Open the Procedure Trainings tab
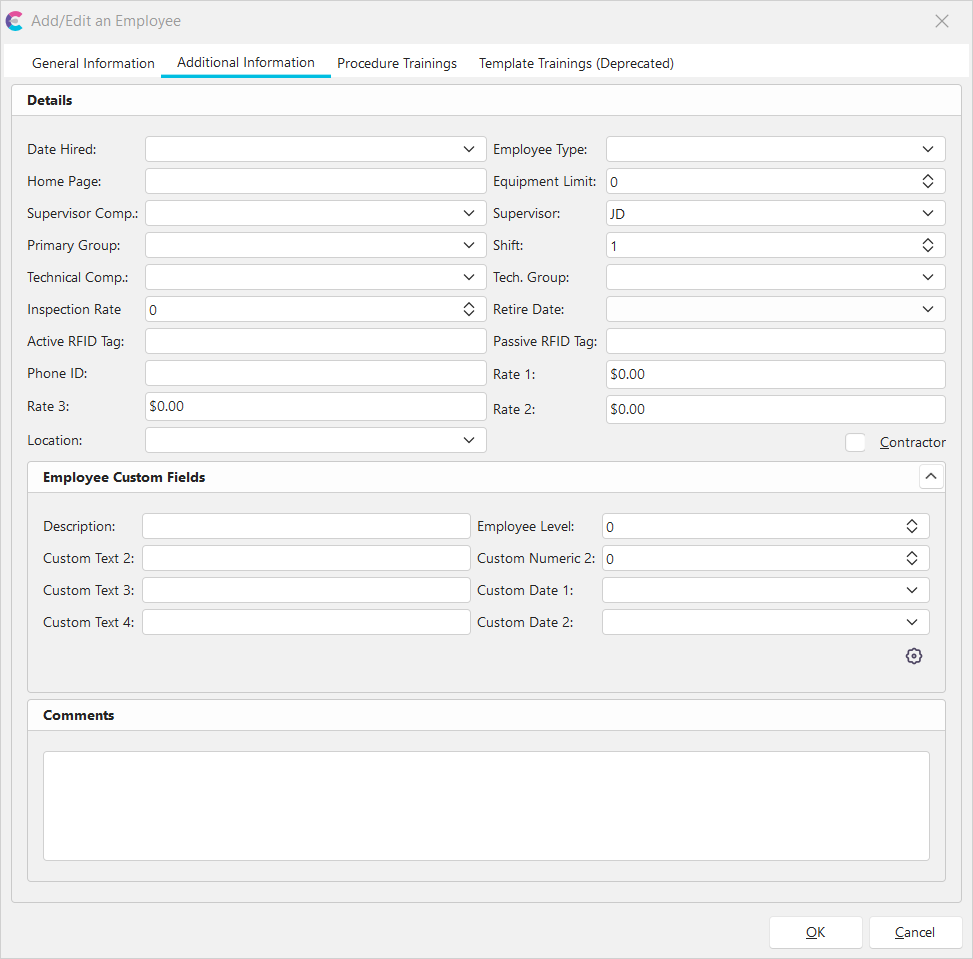Viewport: 973px width, 959px height. (x=397, y=63)
